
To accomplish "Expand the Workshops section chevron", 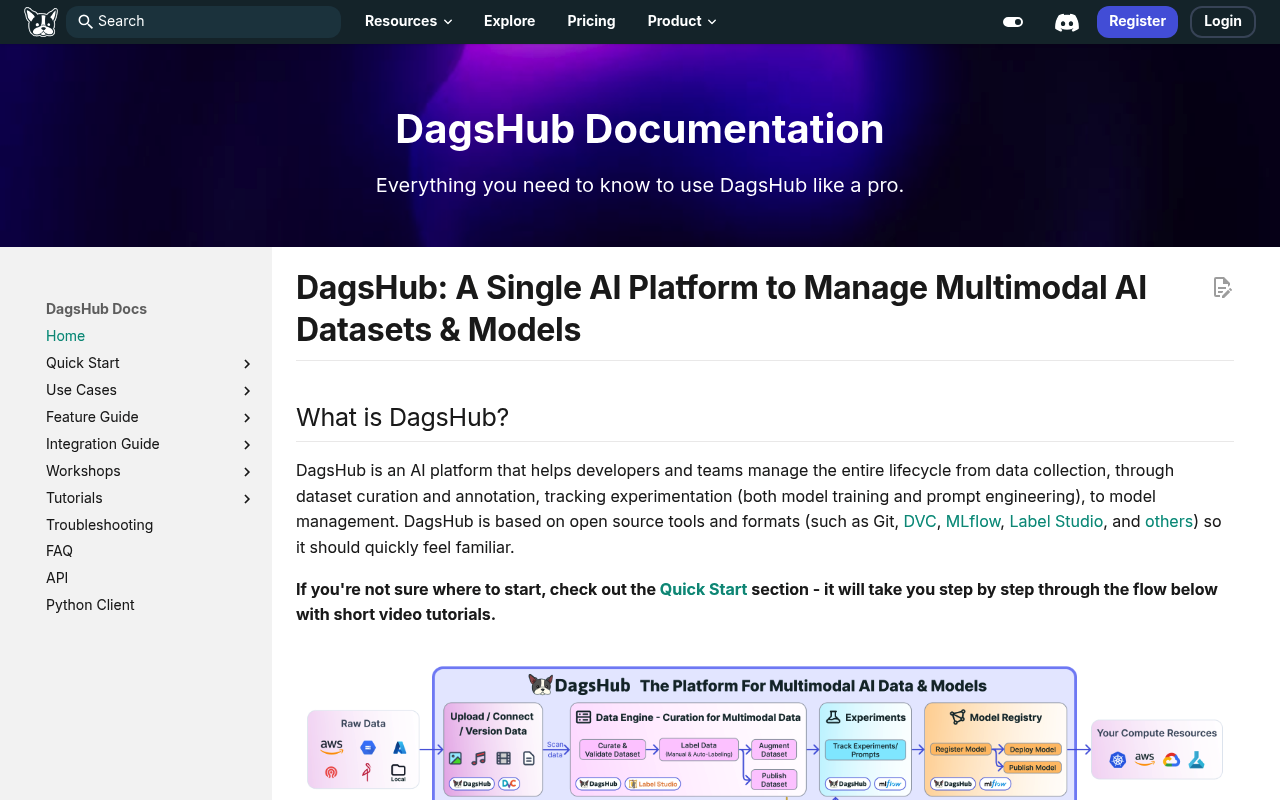I will [x=247, y=472].
